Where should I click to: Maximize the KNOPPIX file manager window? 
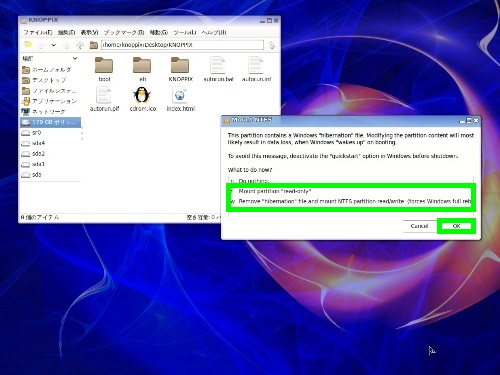click(x=269, y=20)
